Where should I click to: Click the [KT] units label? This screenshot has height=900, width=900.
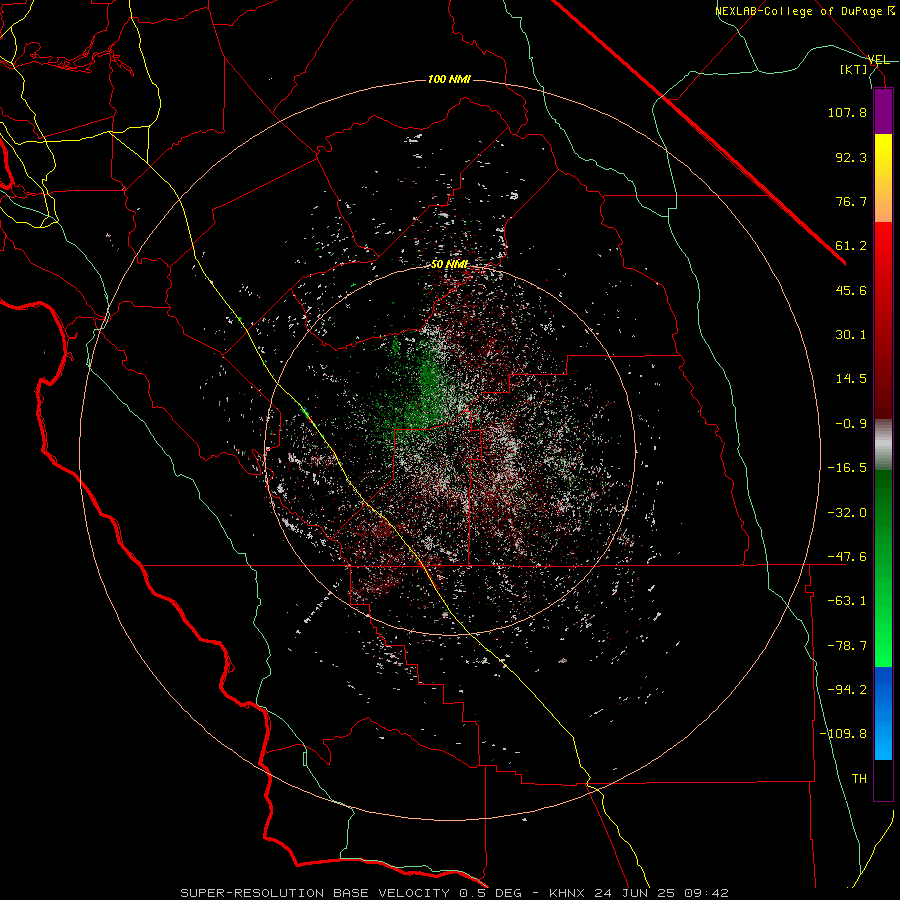coord(854,69)
